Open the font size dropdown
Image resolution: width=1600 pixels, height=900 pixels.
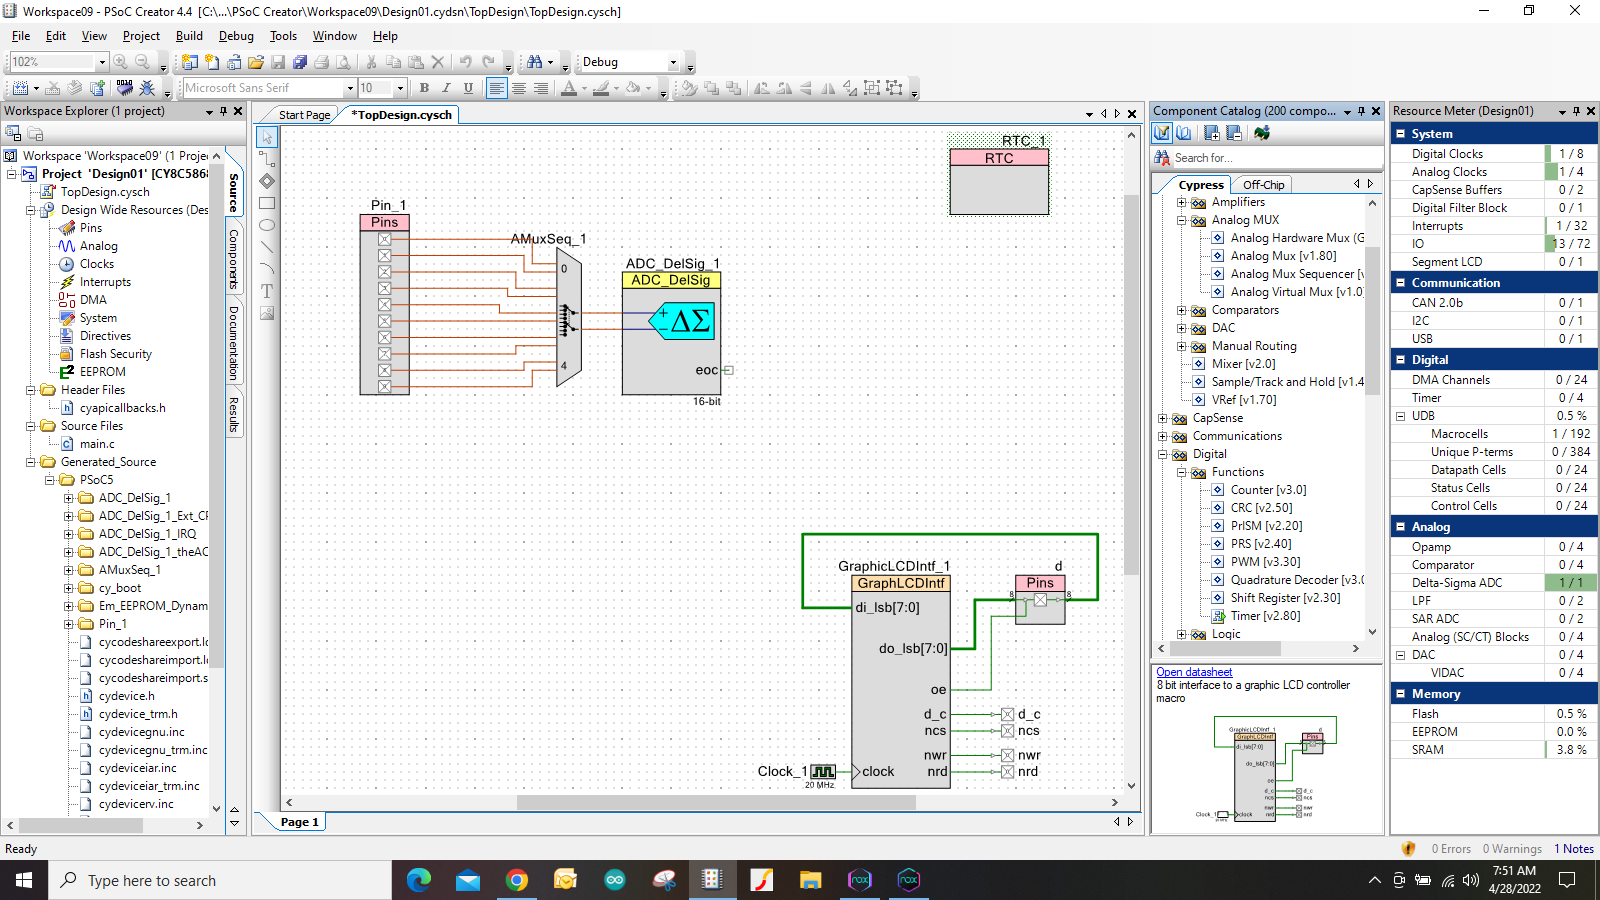click(x=400, y=88)
